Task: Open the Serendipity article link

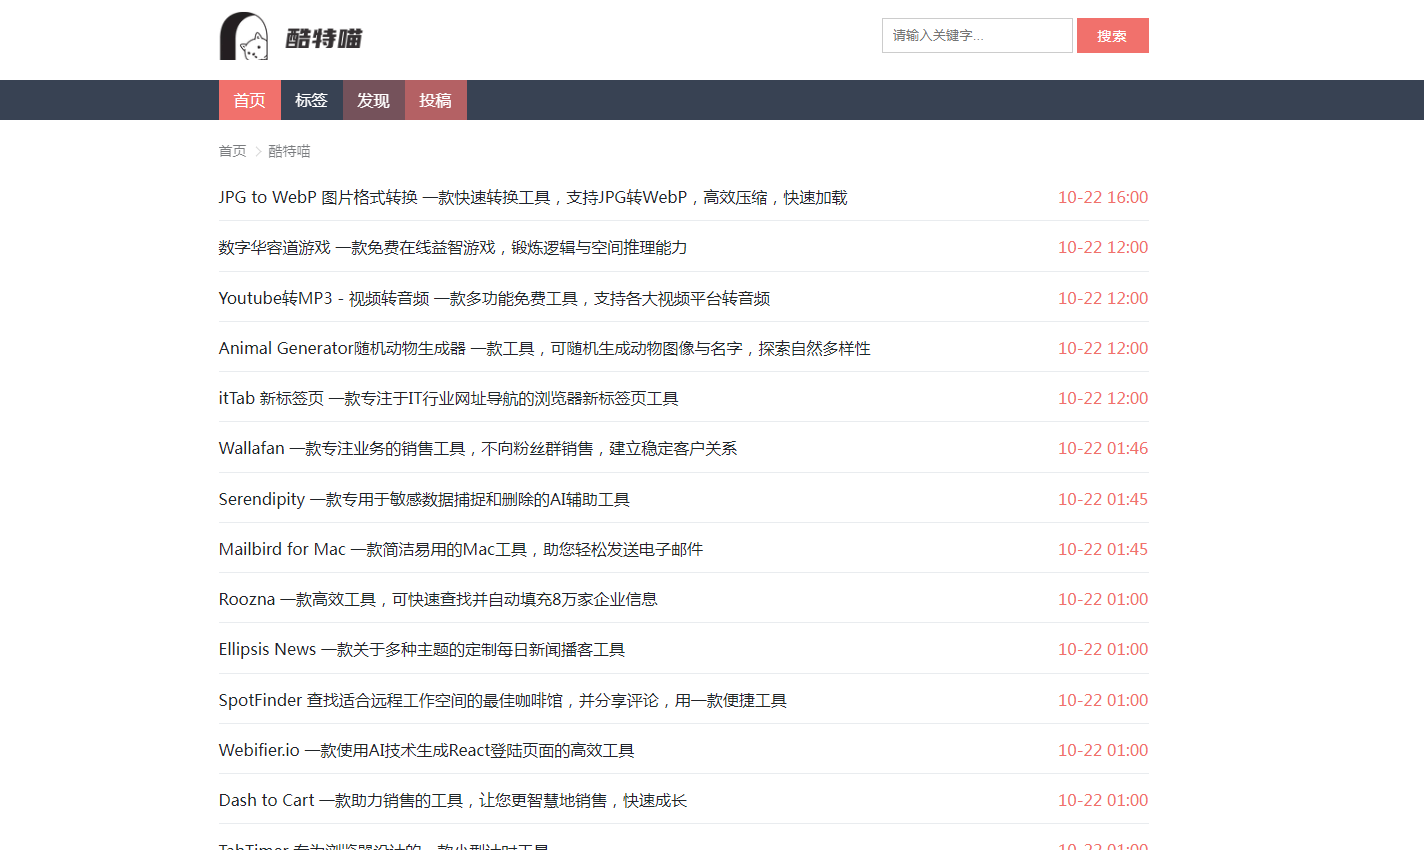Action: click(x=424, y=499)
